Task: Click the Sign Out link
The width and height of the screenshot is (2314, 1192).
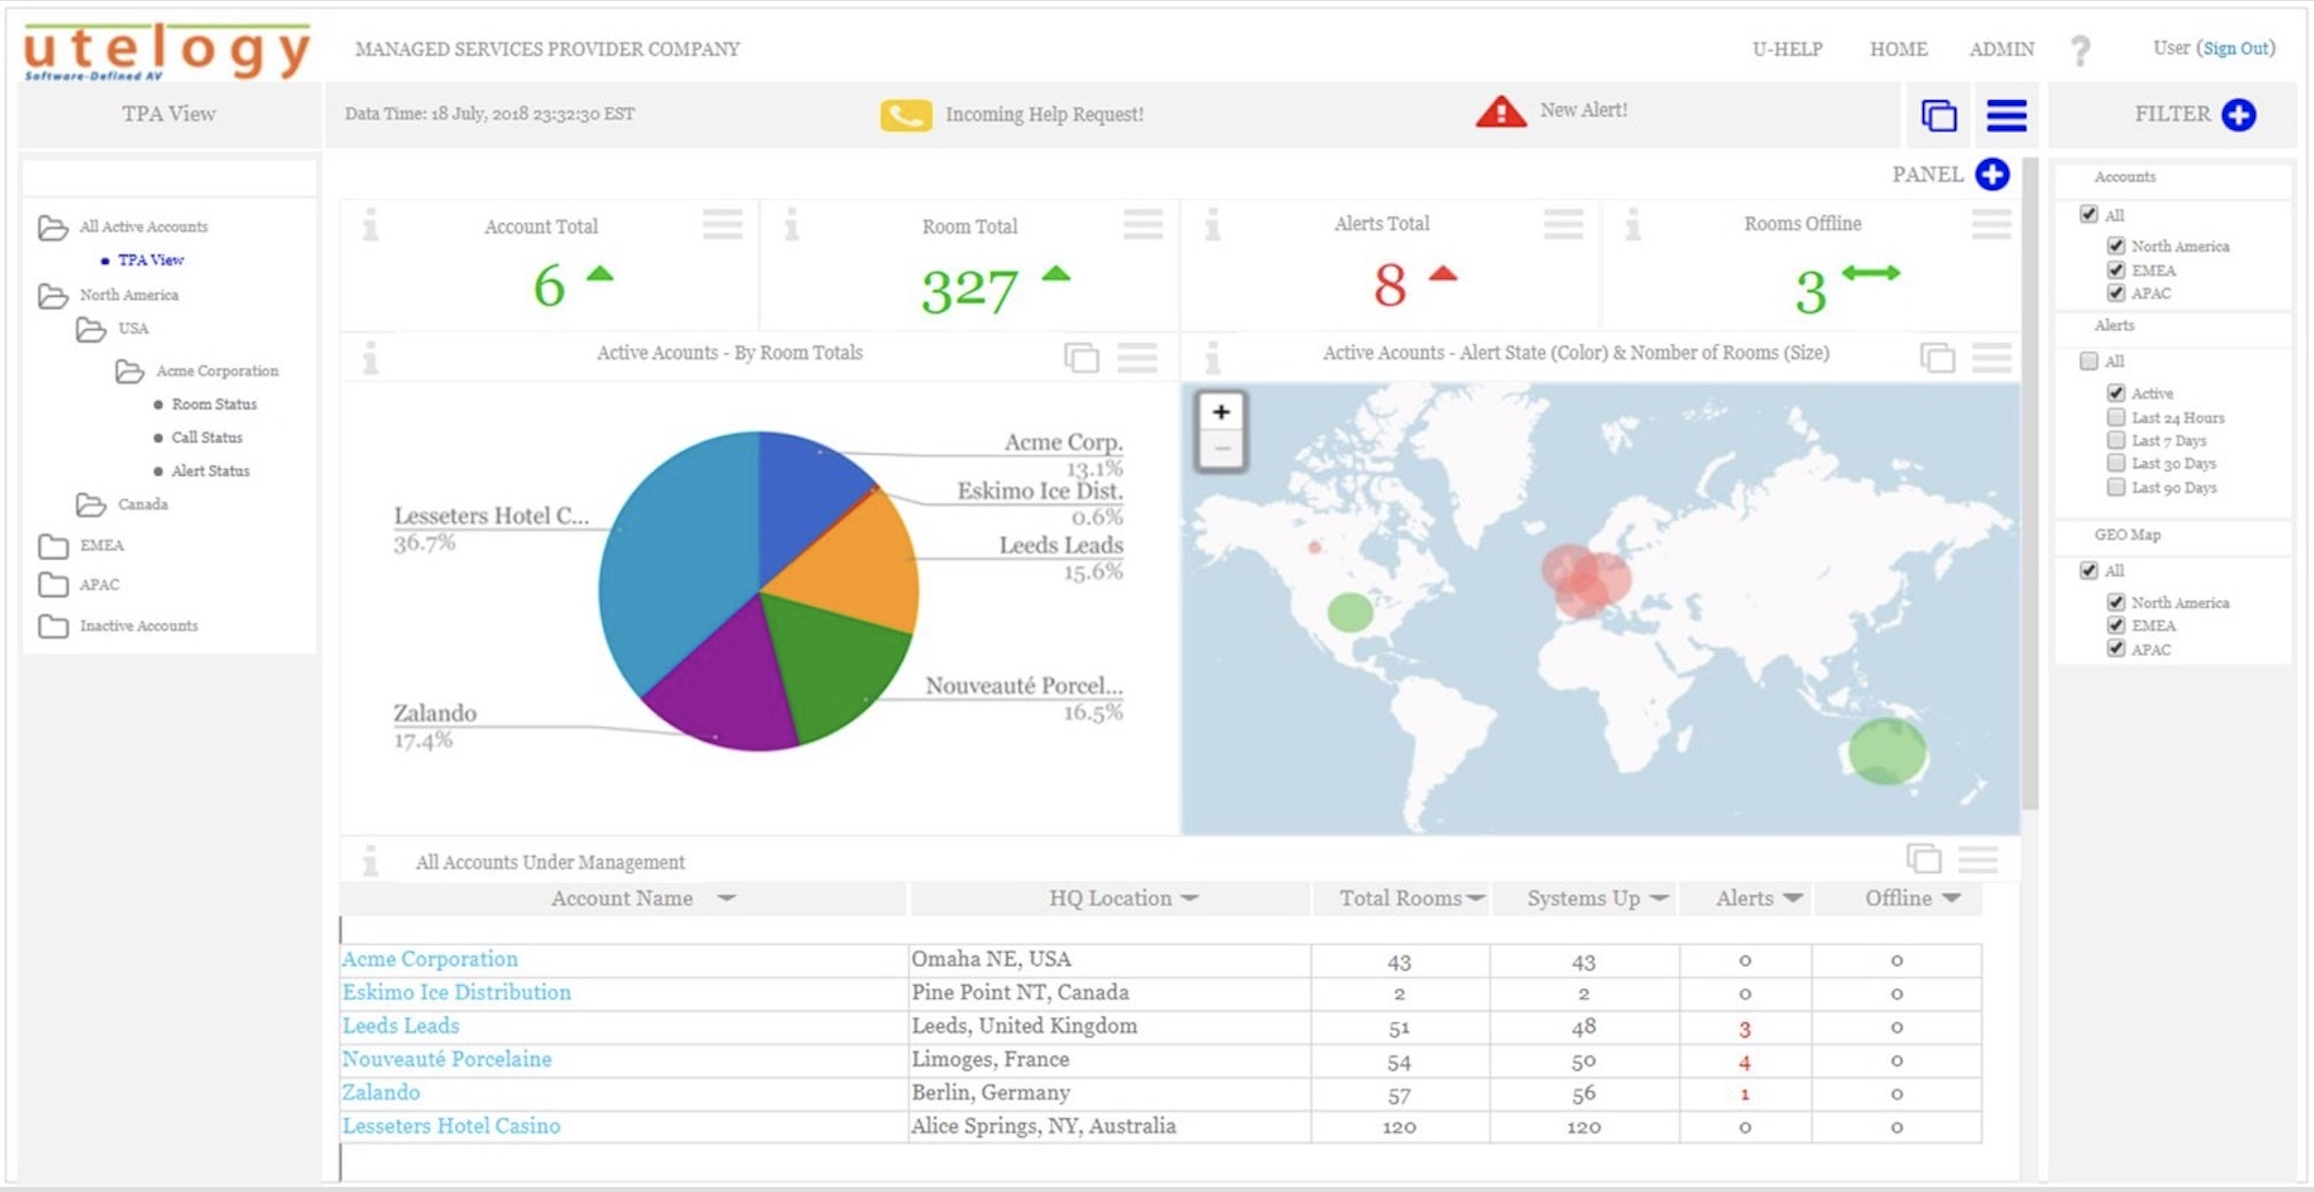Action: pos(2236,48)
